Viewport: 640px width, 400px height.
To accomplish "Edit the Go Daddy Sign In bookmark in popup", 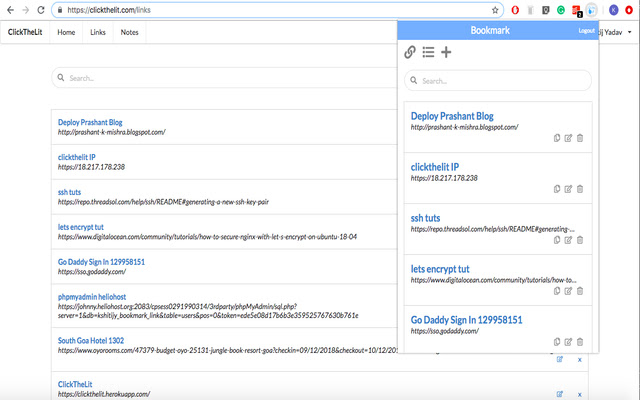I will pos(568,342).
